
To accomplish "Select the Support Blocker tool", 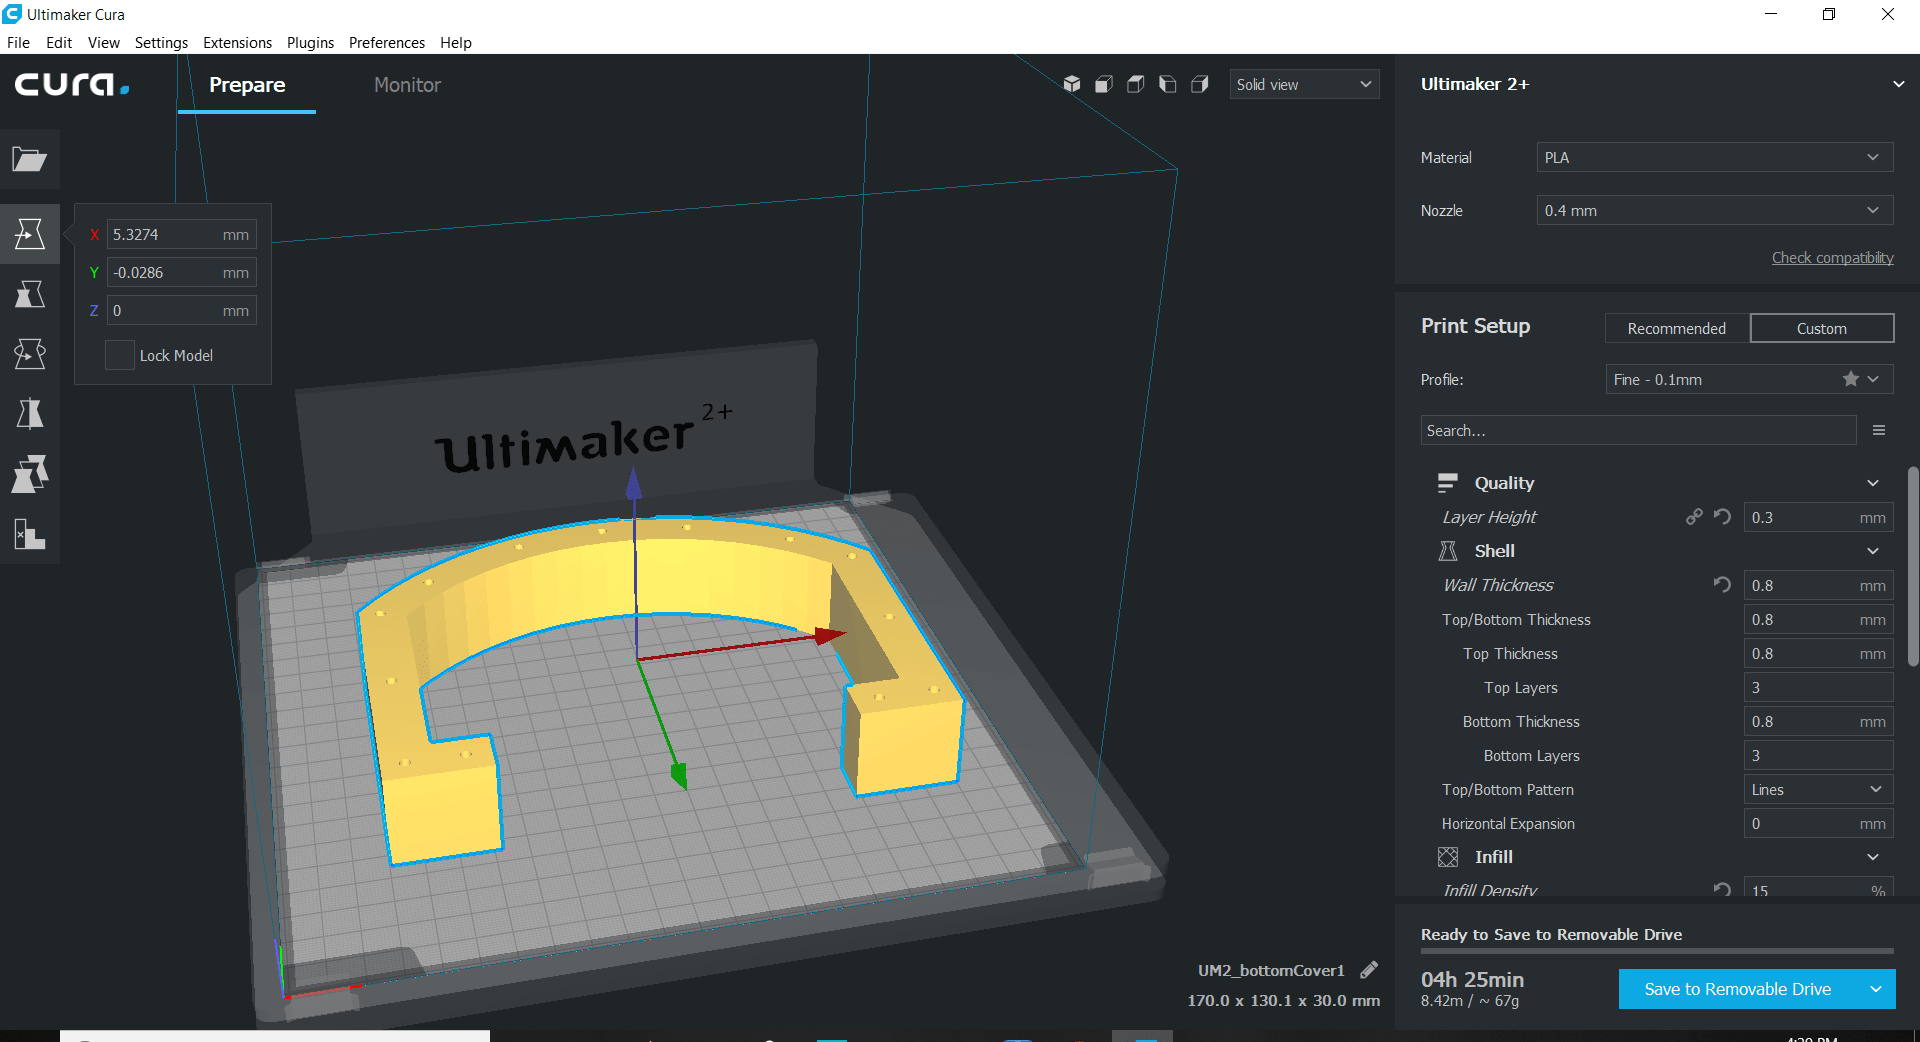I will click(x=30, y=534).
